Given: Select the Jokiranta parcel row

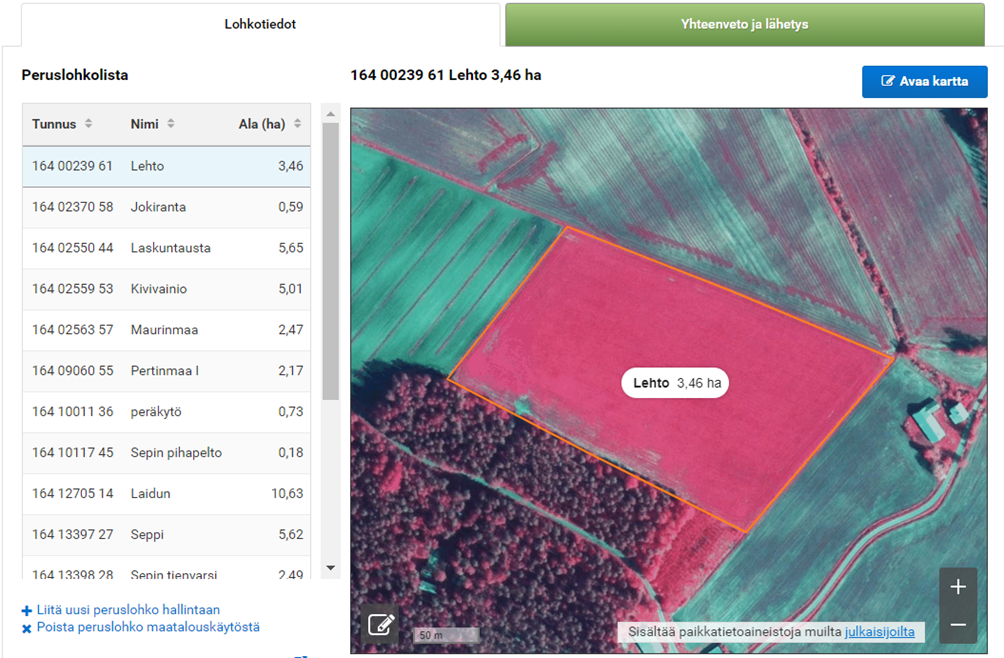Looking at the screenshot, I should [x=166, y=207].
